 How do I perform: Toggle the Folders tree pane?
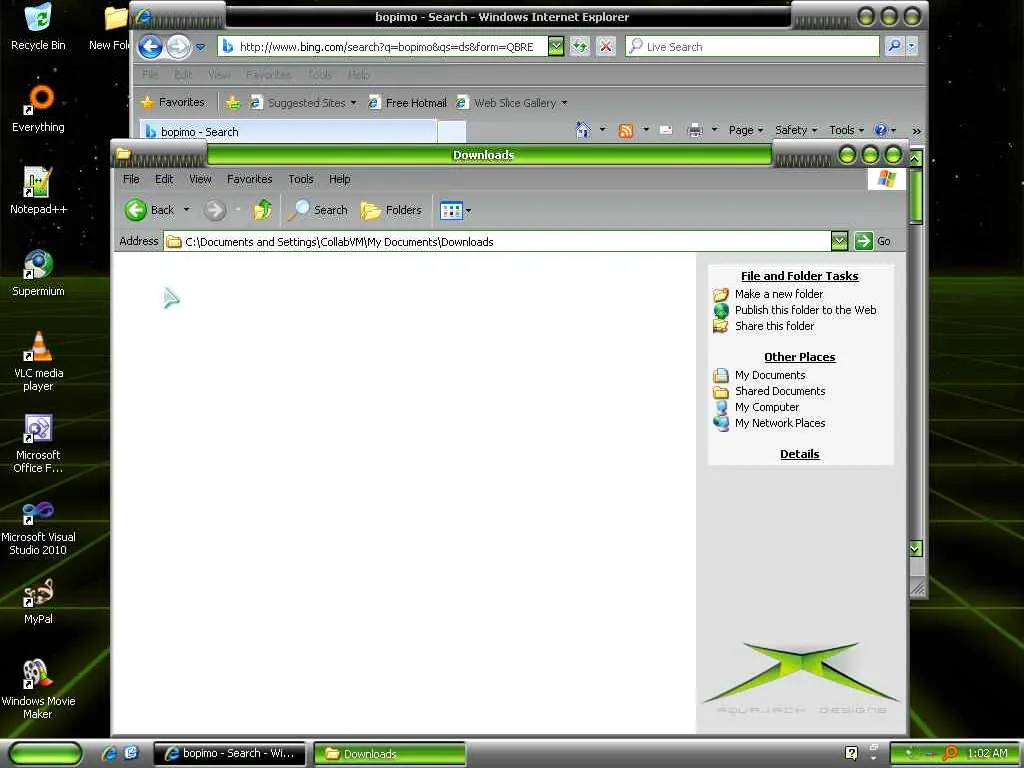pos(391,210)
